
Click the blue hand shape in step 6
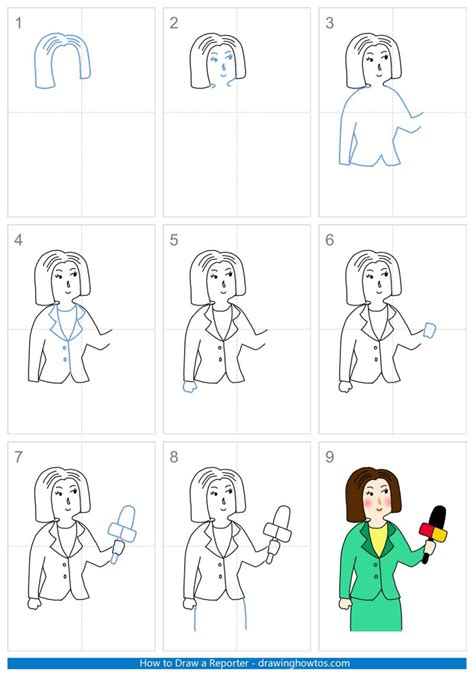[x=430, y=330]
